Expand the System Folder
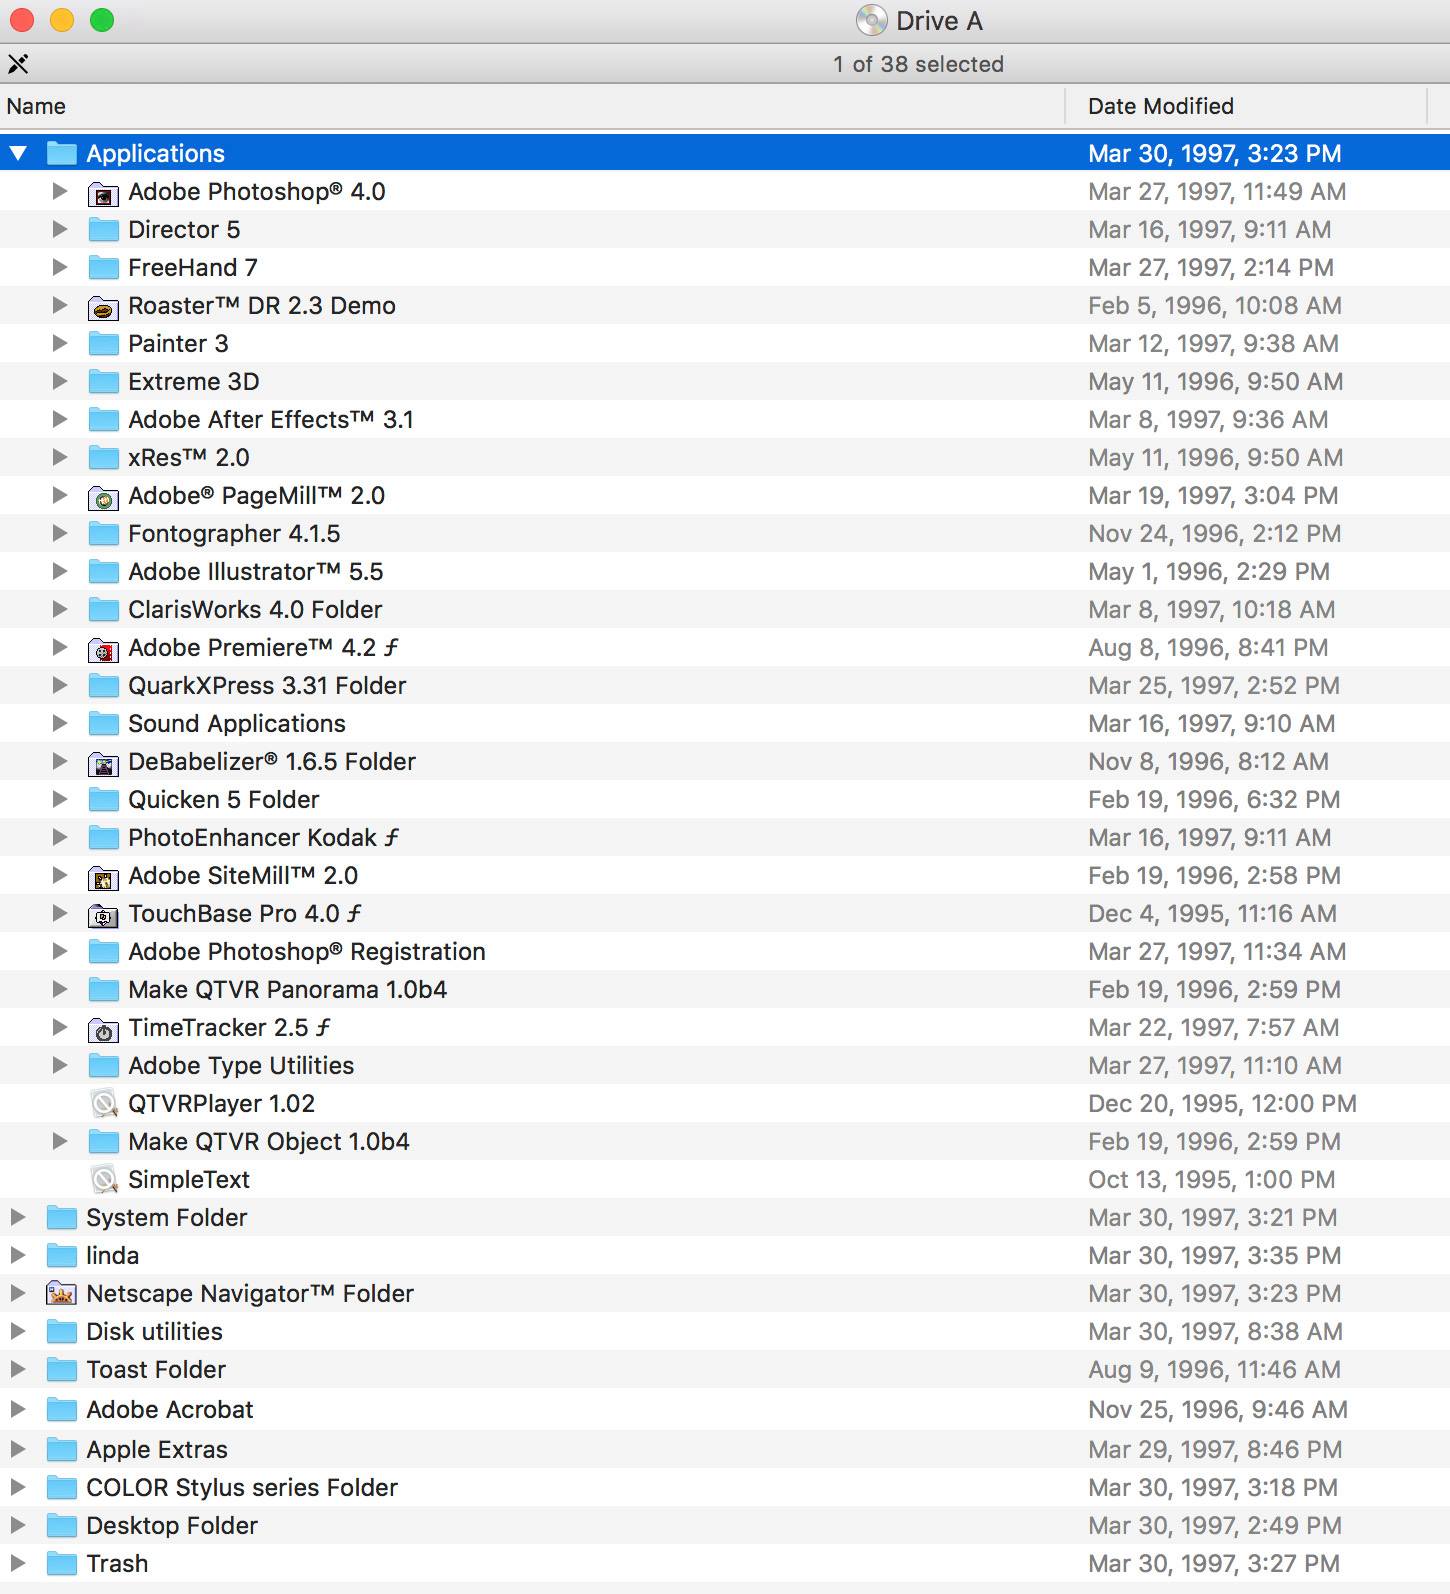This screenshot has width=1450, height=1594. [x=18, y=1218]
